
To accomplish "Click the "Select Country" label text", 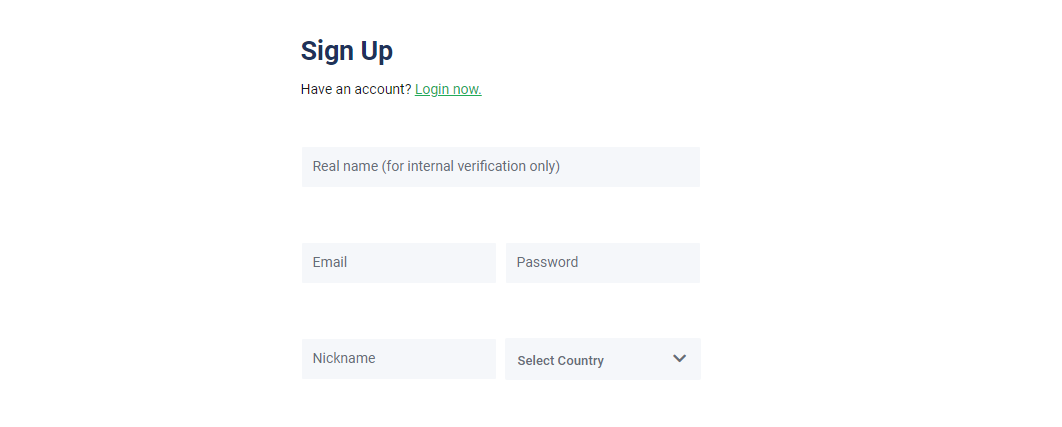I will tap(560, 361).
